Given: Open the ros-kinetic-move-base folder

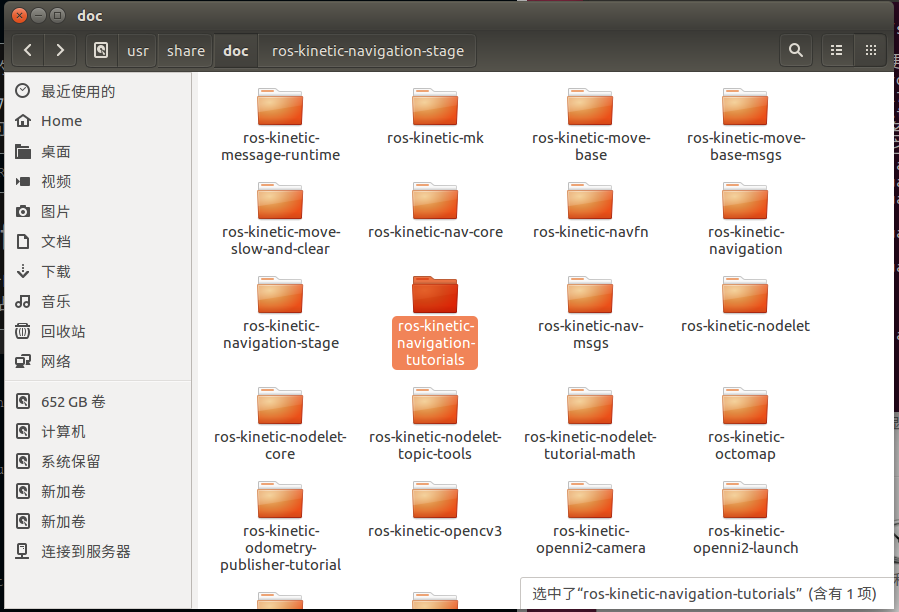Looking at the screenshot, I should click(590, 107).
